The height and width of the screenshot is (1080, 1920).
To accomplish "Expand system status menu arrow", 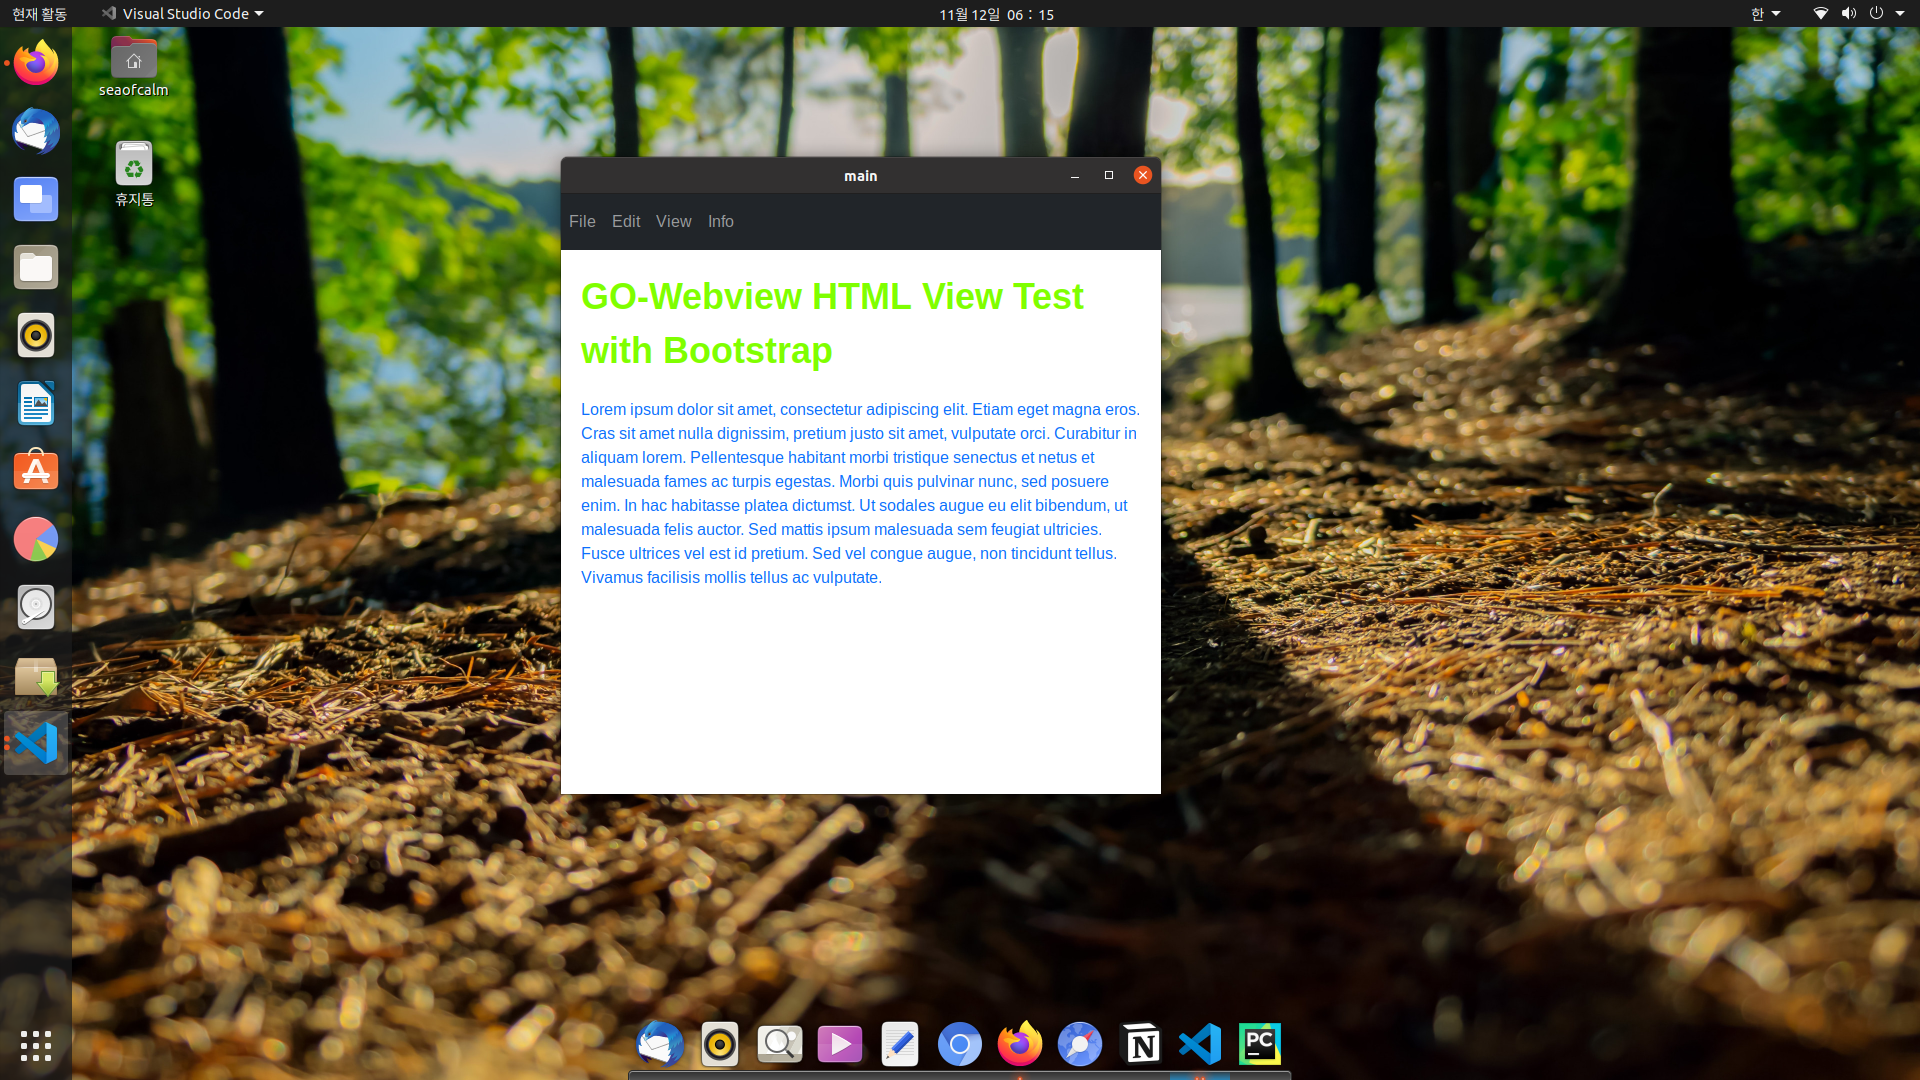I will pos(1899,14).
